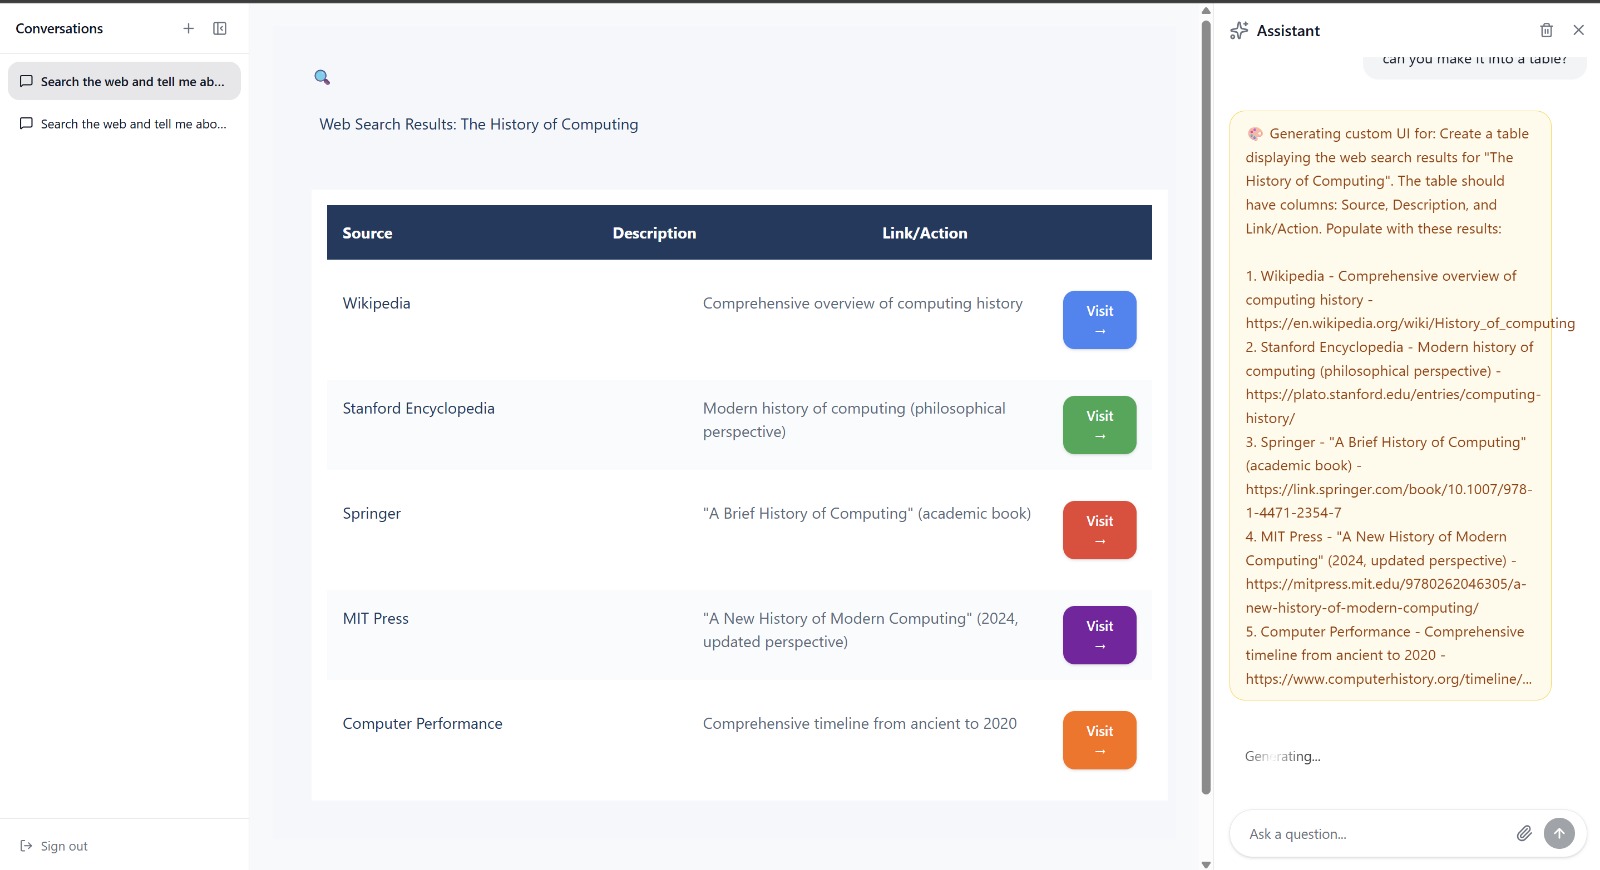Send message with arrow-up button

pyautogui.click(x=1559, y=833)
